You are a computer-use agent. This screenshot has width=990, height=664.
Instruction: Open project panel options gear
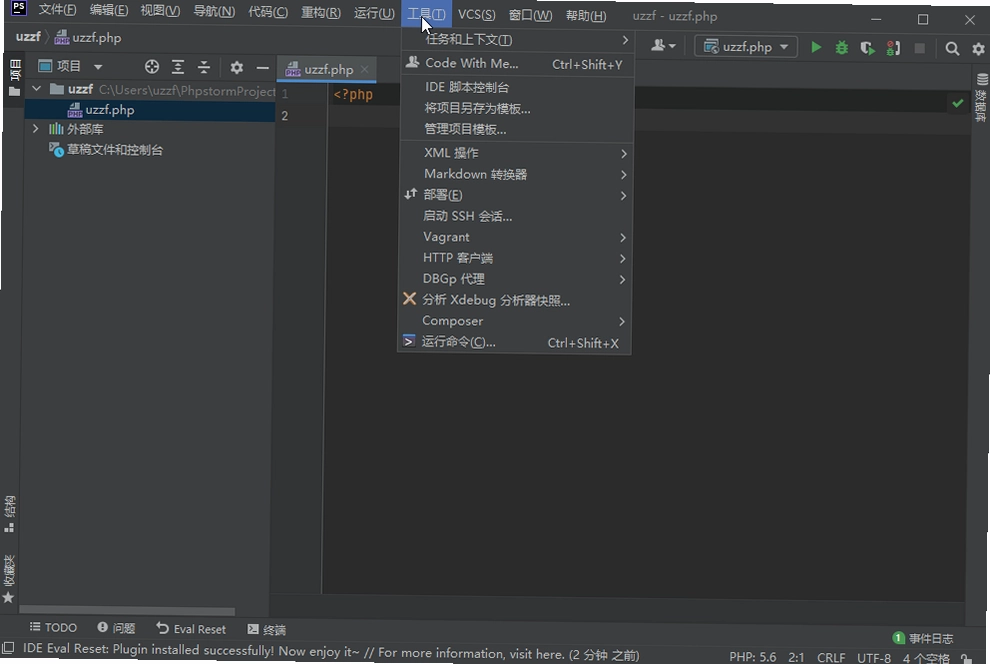pos(236,68)
